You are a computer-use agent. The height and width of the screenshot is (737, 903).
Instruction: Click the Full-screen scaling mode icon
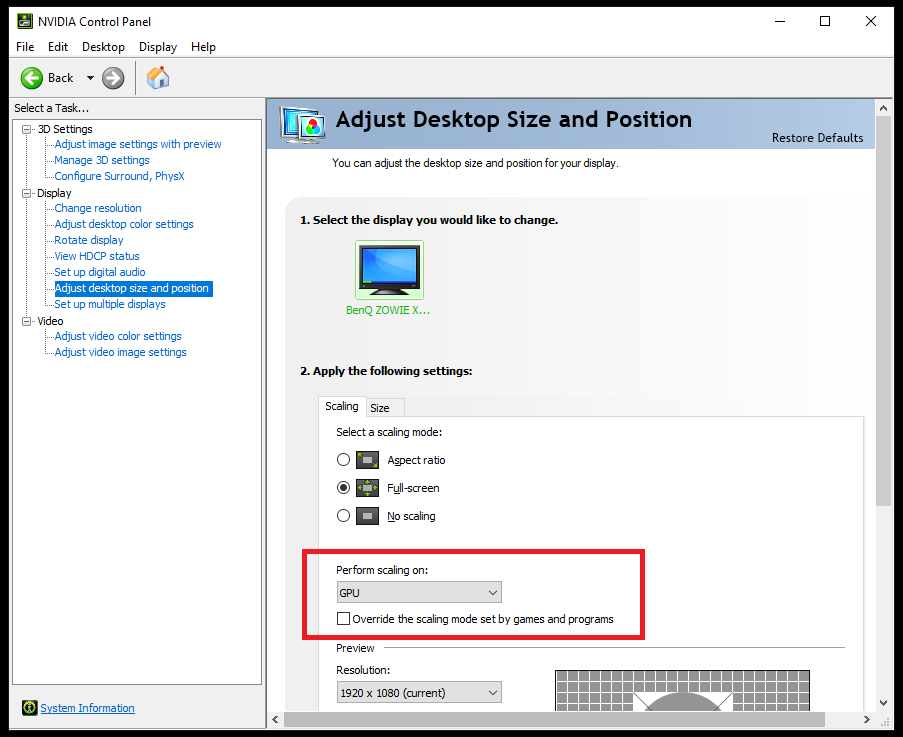coord(367,488)
